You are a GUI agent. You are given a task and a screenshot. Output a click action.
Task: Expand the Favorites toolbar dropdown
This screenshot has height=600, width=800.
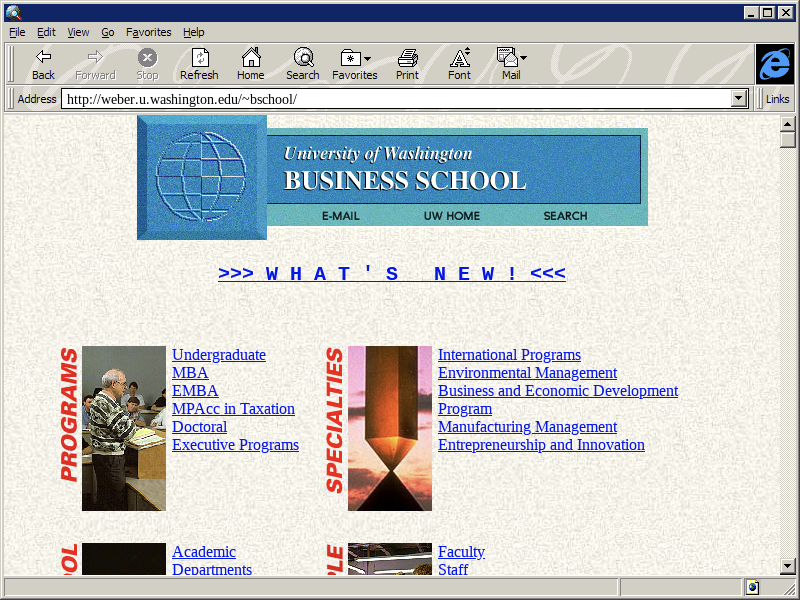tap(367, 59)
